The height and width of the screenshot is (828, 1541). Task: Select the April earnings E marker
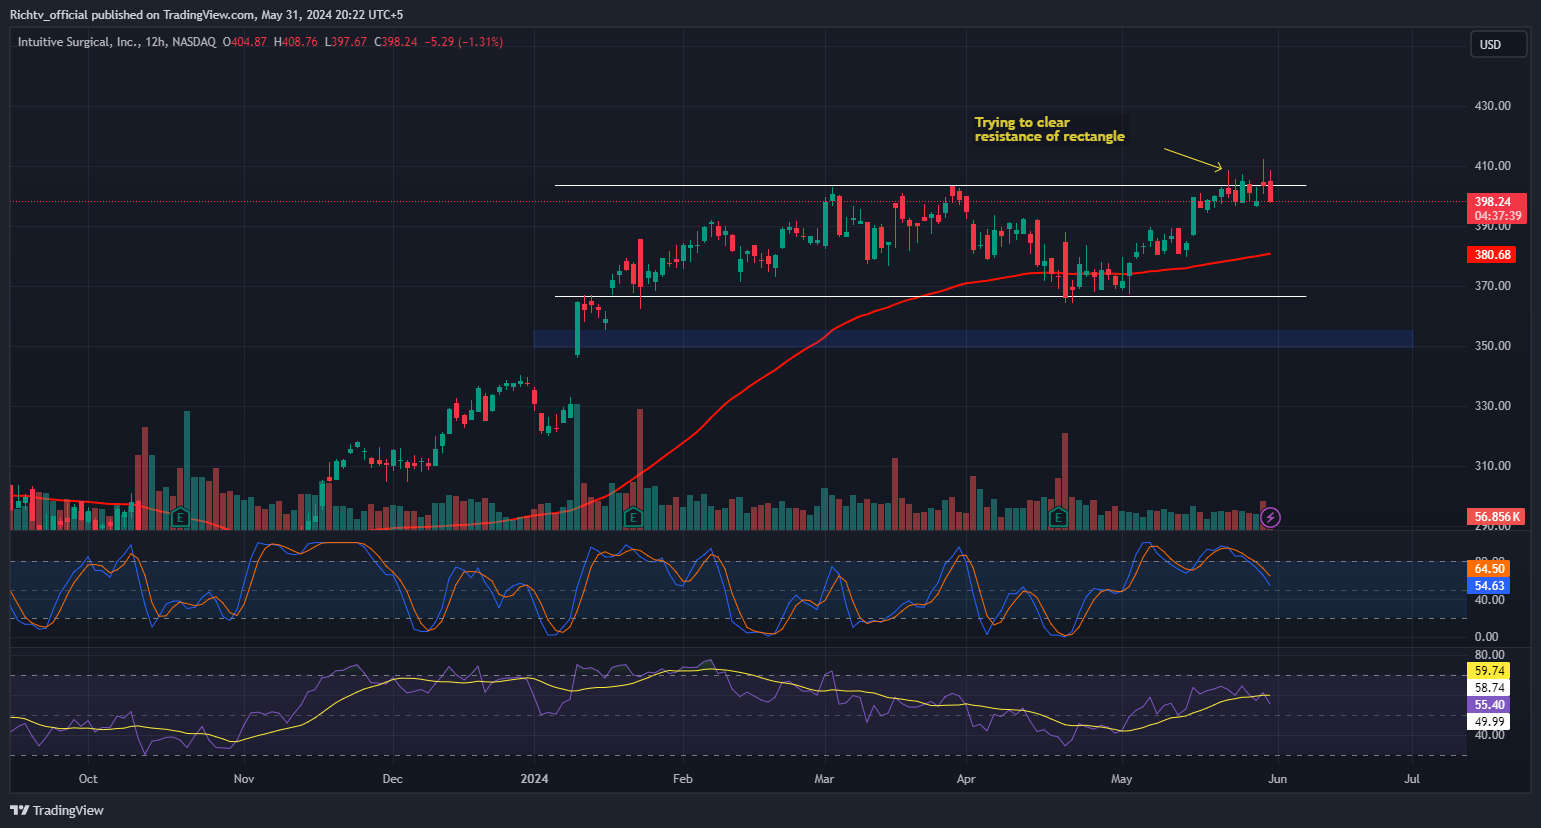coord(1059,517)
